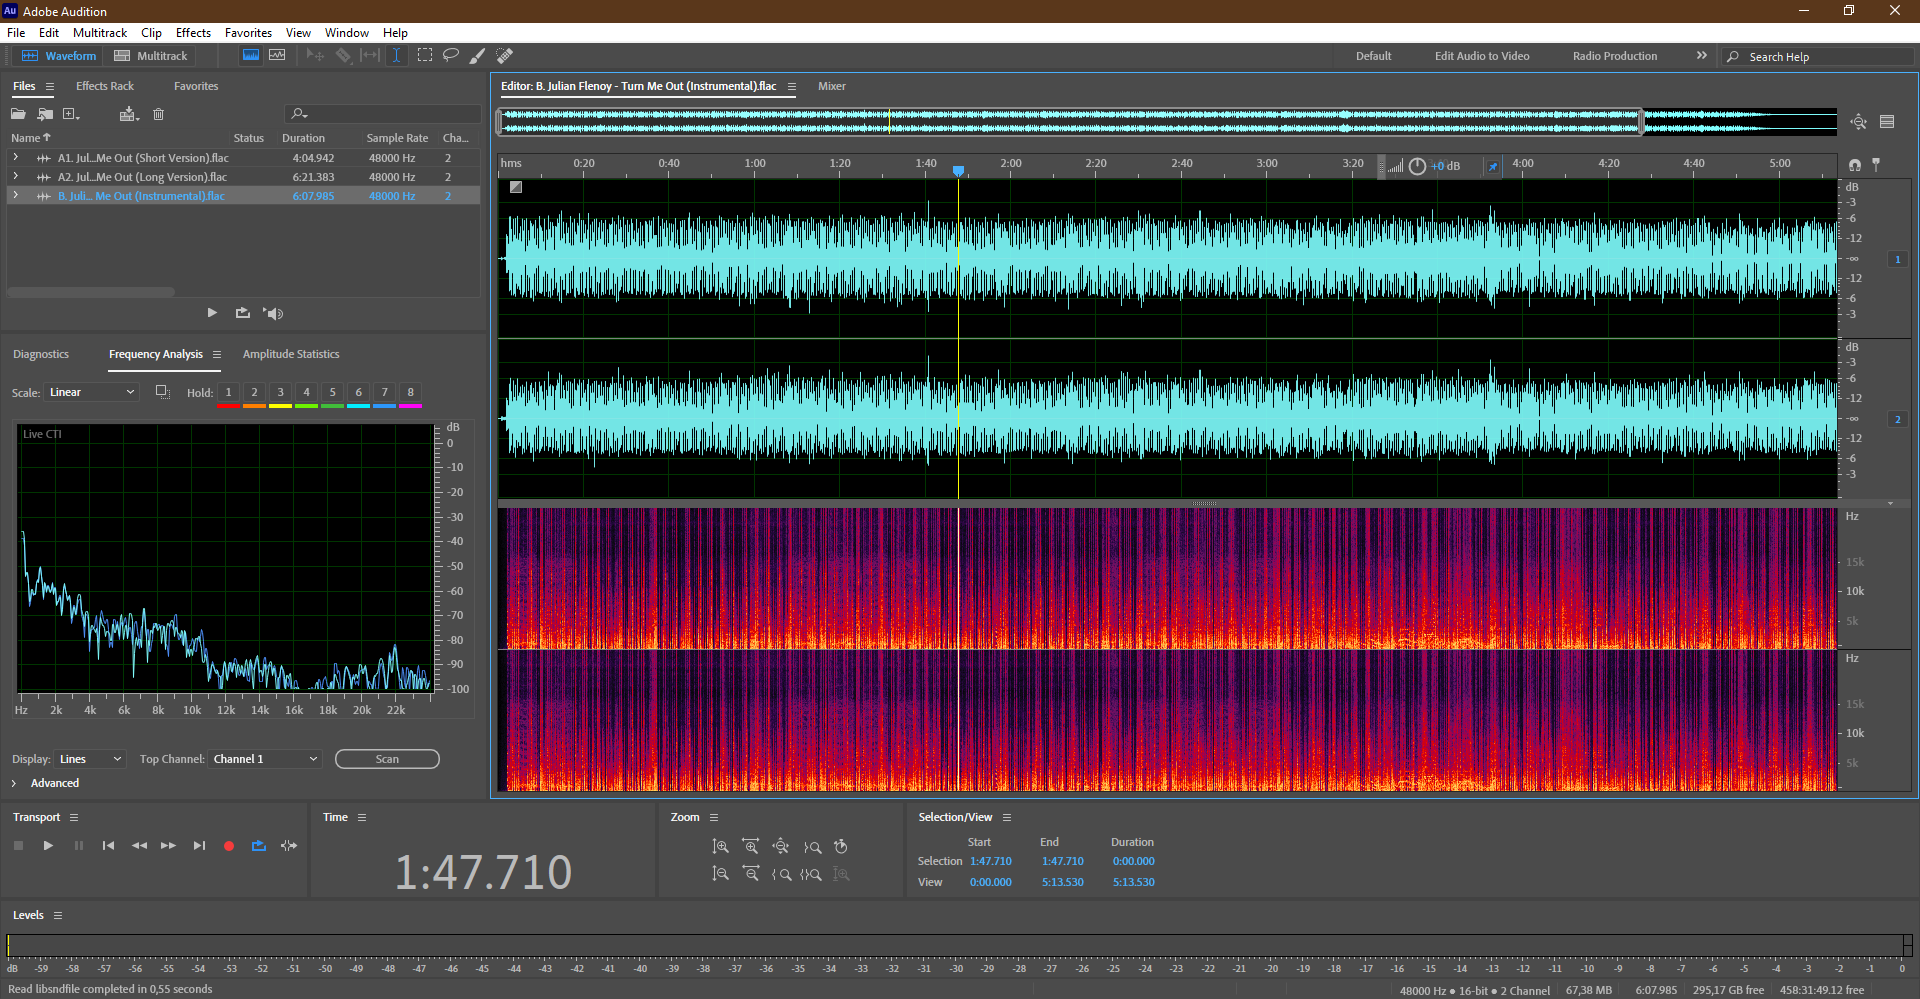The height and width of the screenshot is (999, 1920).
Task: Open the Display dropdown set to Lines
Action: [x=90, y=759]
